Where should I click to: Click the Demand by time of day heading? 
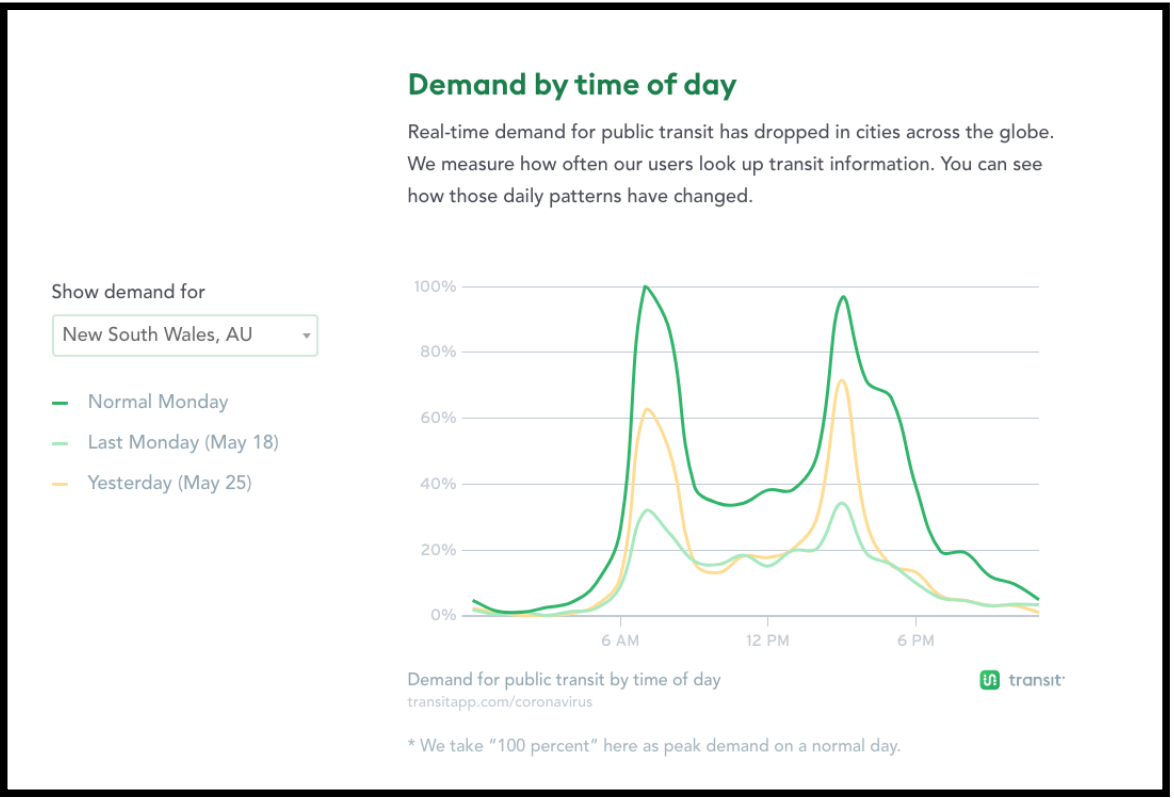point(572,85)
